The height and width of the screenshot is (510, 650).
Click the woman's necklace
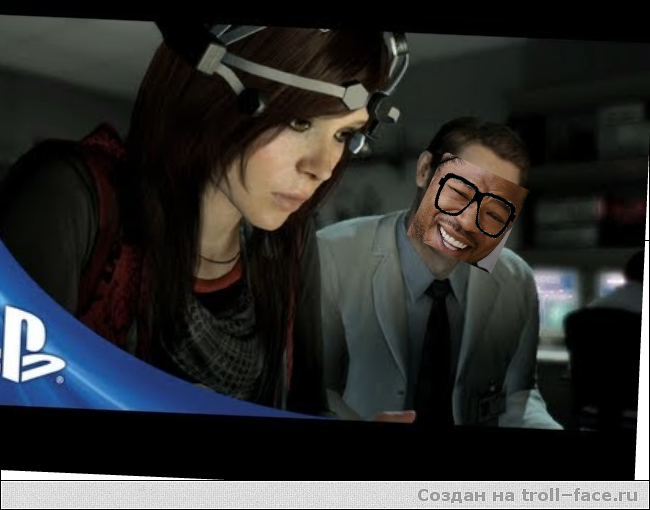(220, 260)
